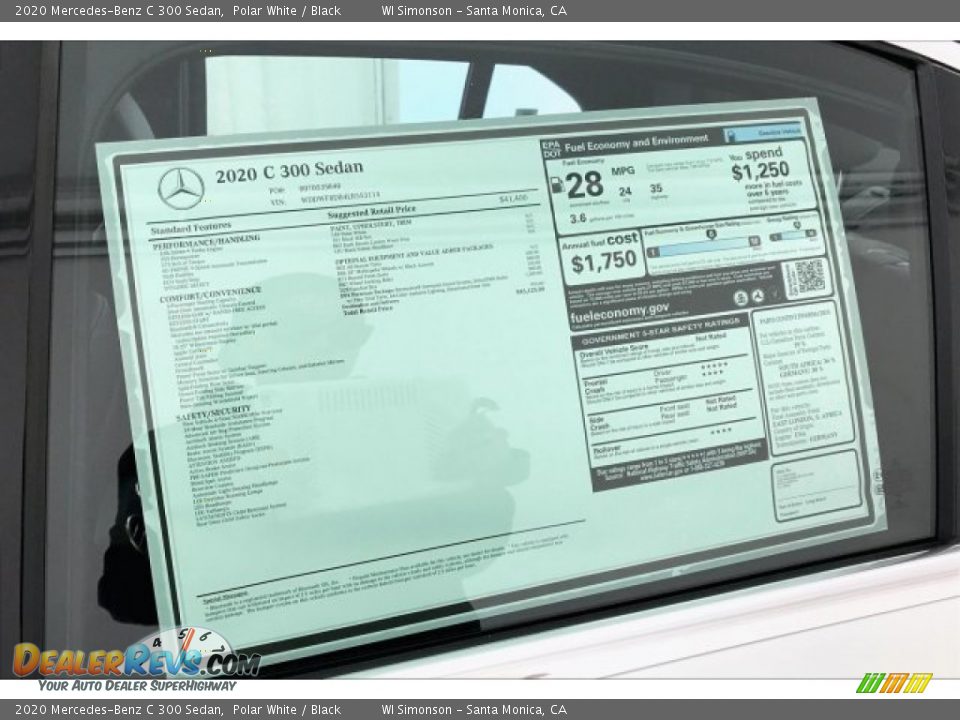Click the "COMFORT/CONVENIENCE" section heading
Viewport: 960px width, 720px height.
pyautogui.click(x=211, y=294)
